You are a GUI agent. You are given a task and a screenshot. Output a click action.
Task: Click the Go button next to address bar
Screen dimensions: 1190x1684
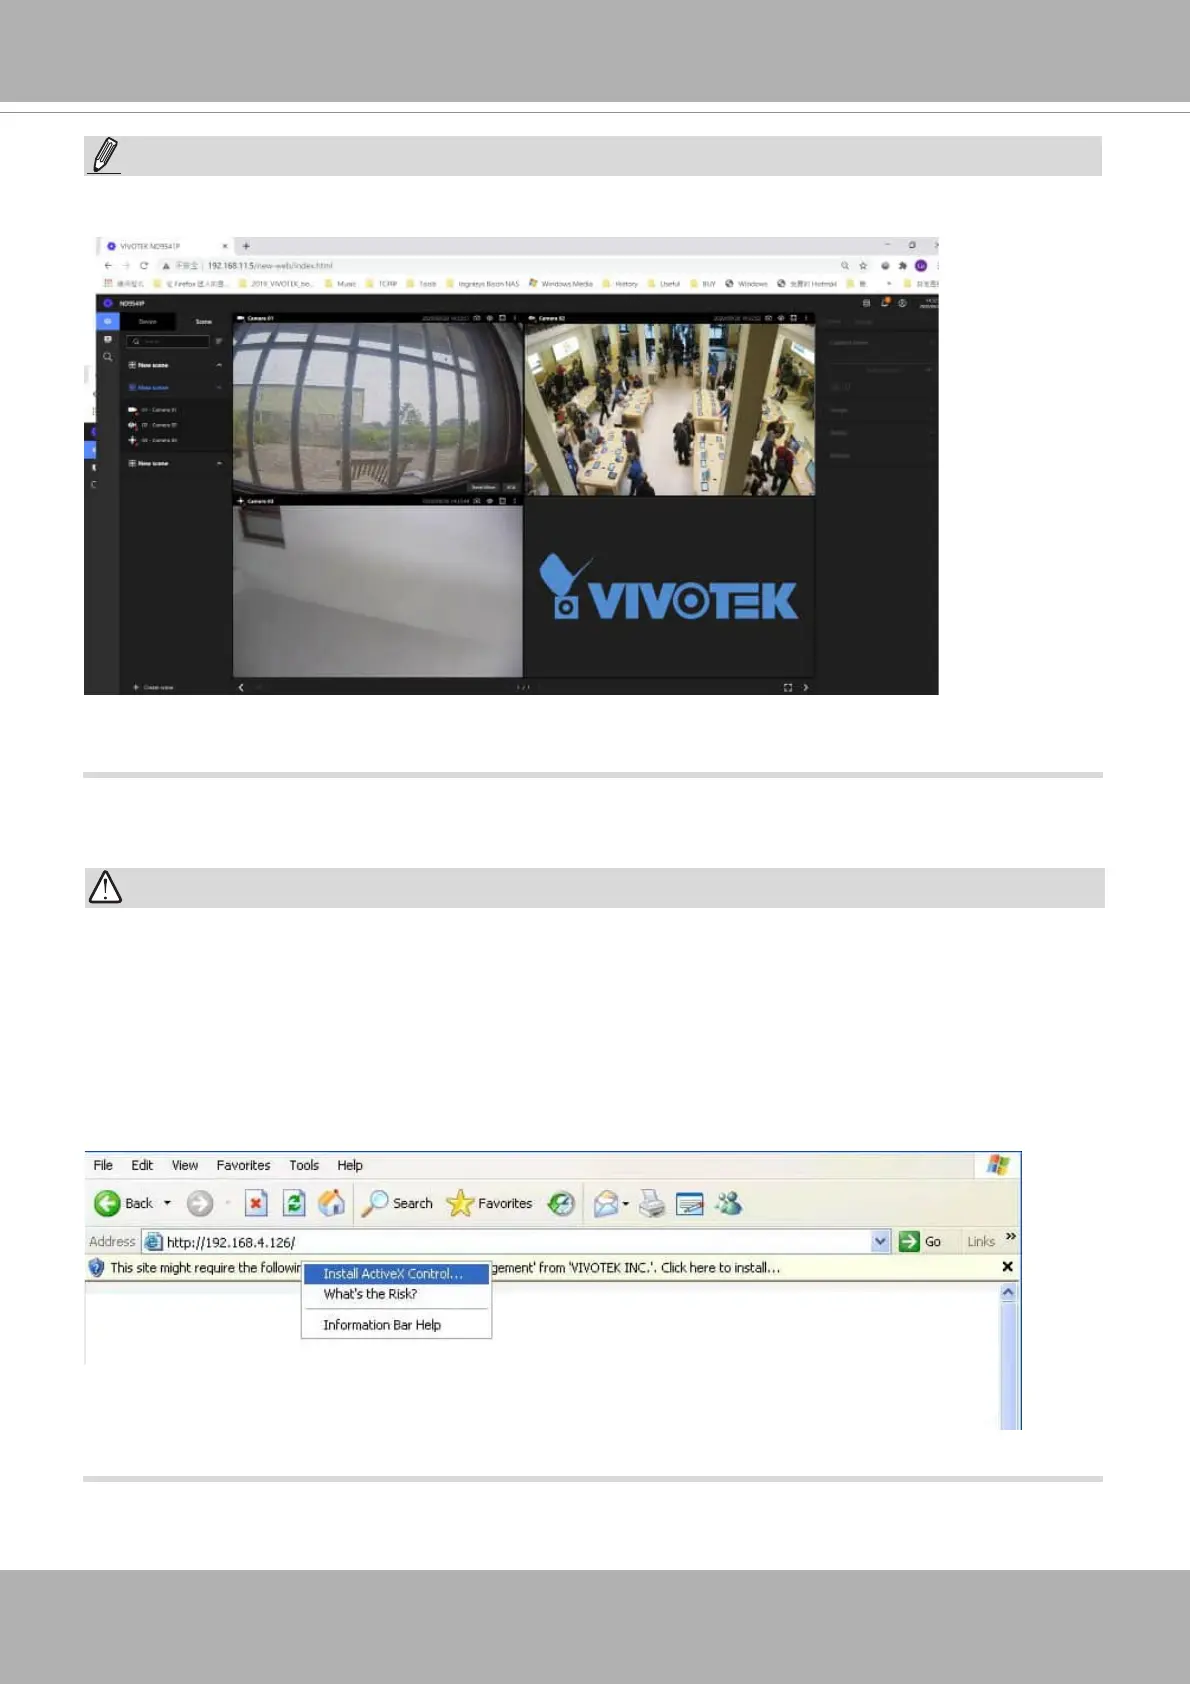coord(921,1242)
